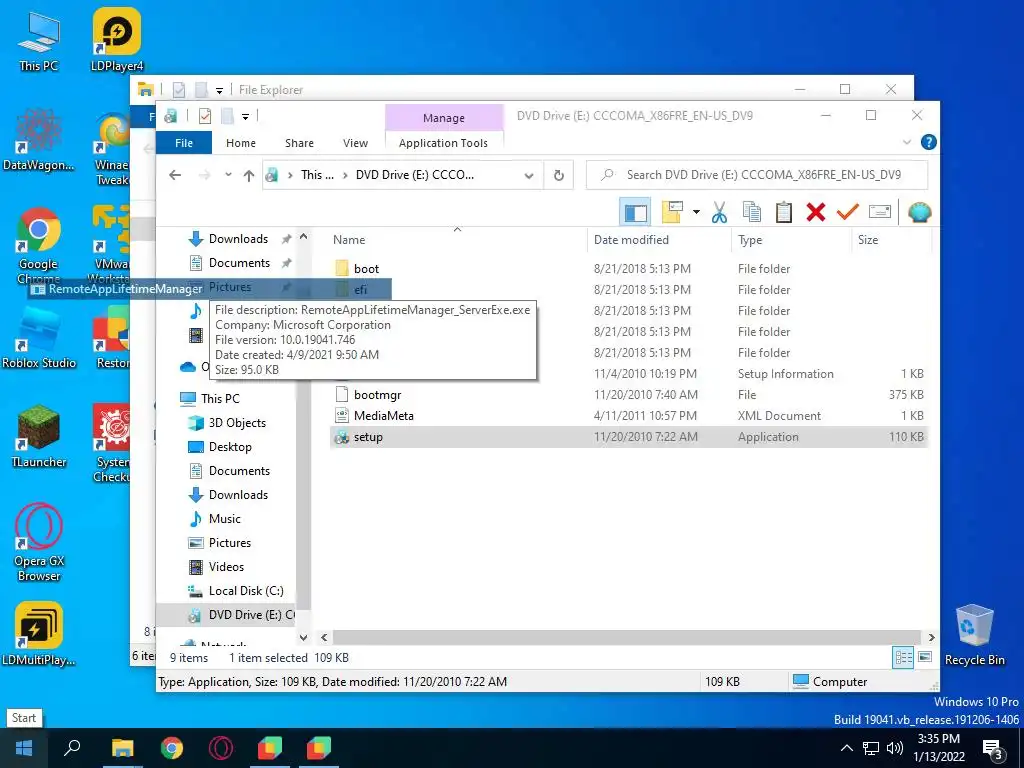Open the address bar history dropdown
This screenshot has height=768, width=1024.
(x=529, y=175)
